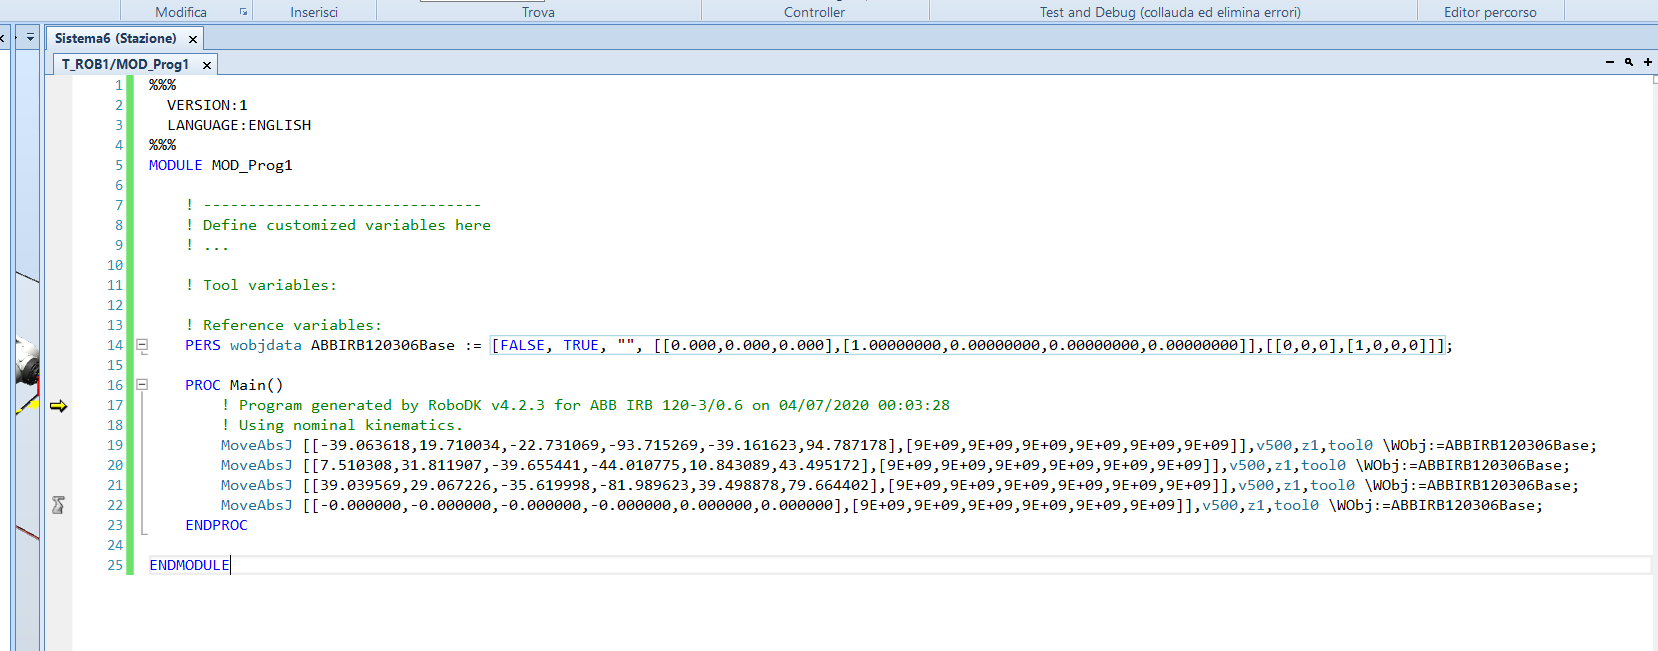Switch to the Sistema6 (Stazione) tab

[x=115, y=38]
